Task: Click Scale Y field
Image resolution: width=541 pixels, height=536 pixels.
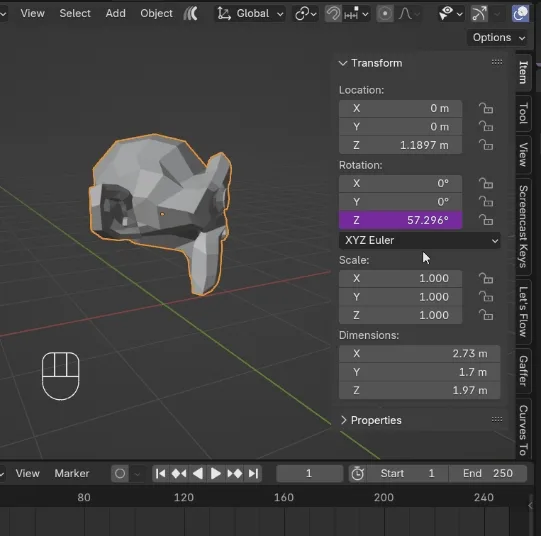Action: 400,297
